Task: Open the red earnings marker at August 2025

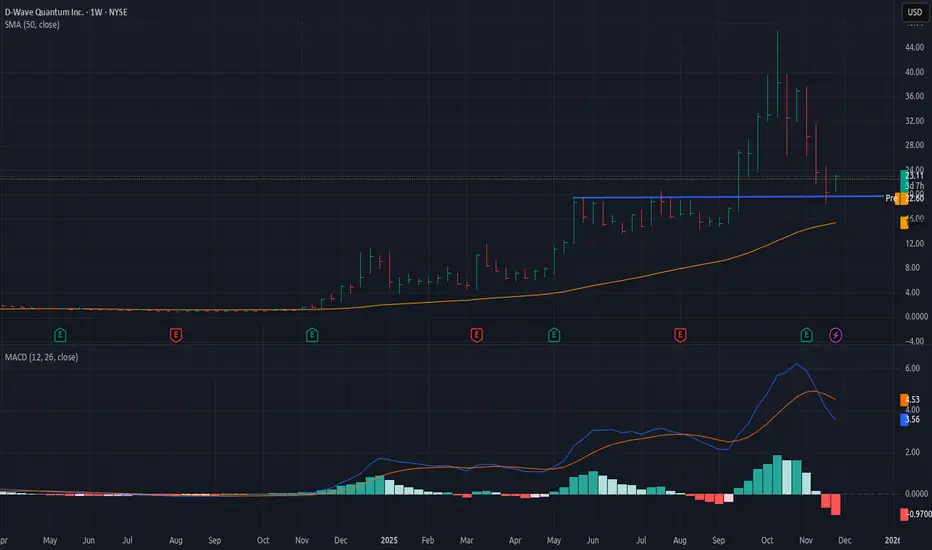Action: pos(681,335)
